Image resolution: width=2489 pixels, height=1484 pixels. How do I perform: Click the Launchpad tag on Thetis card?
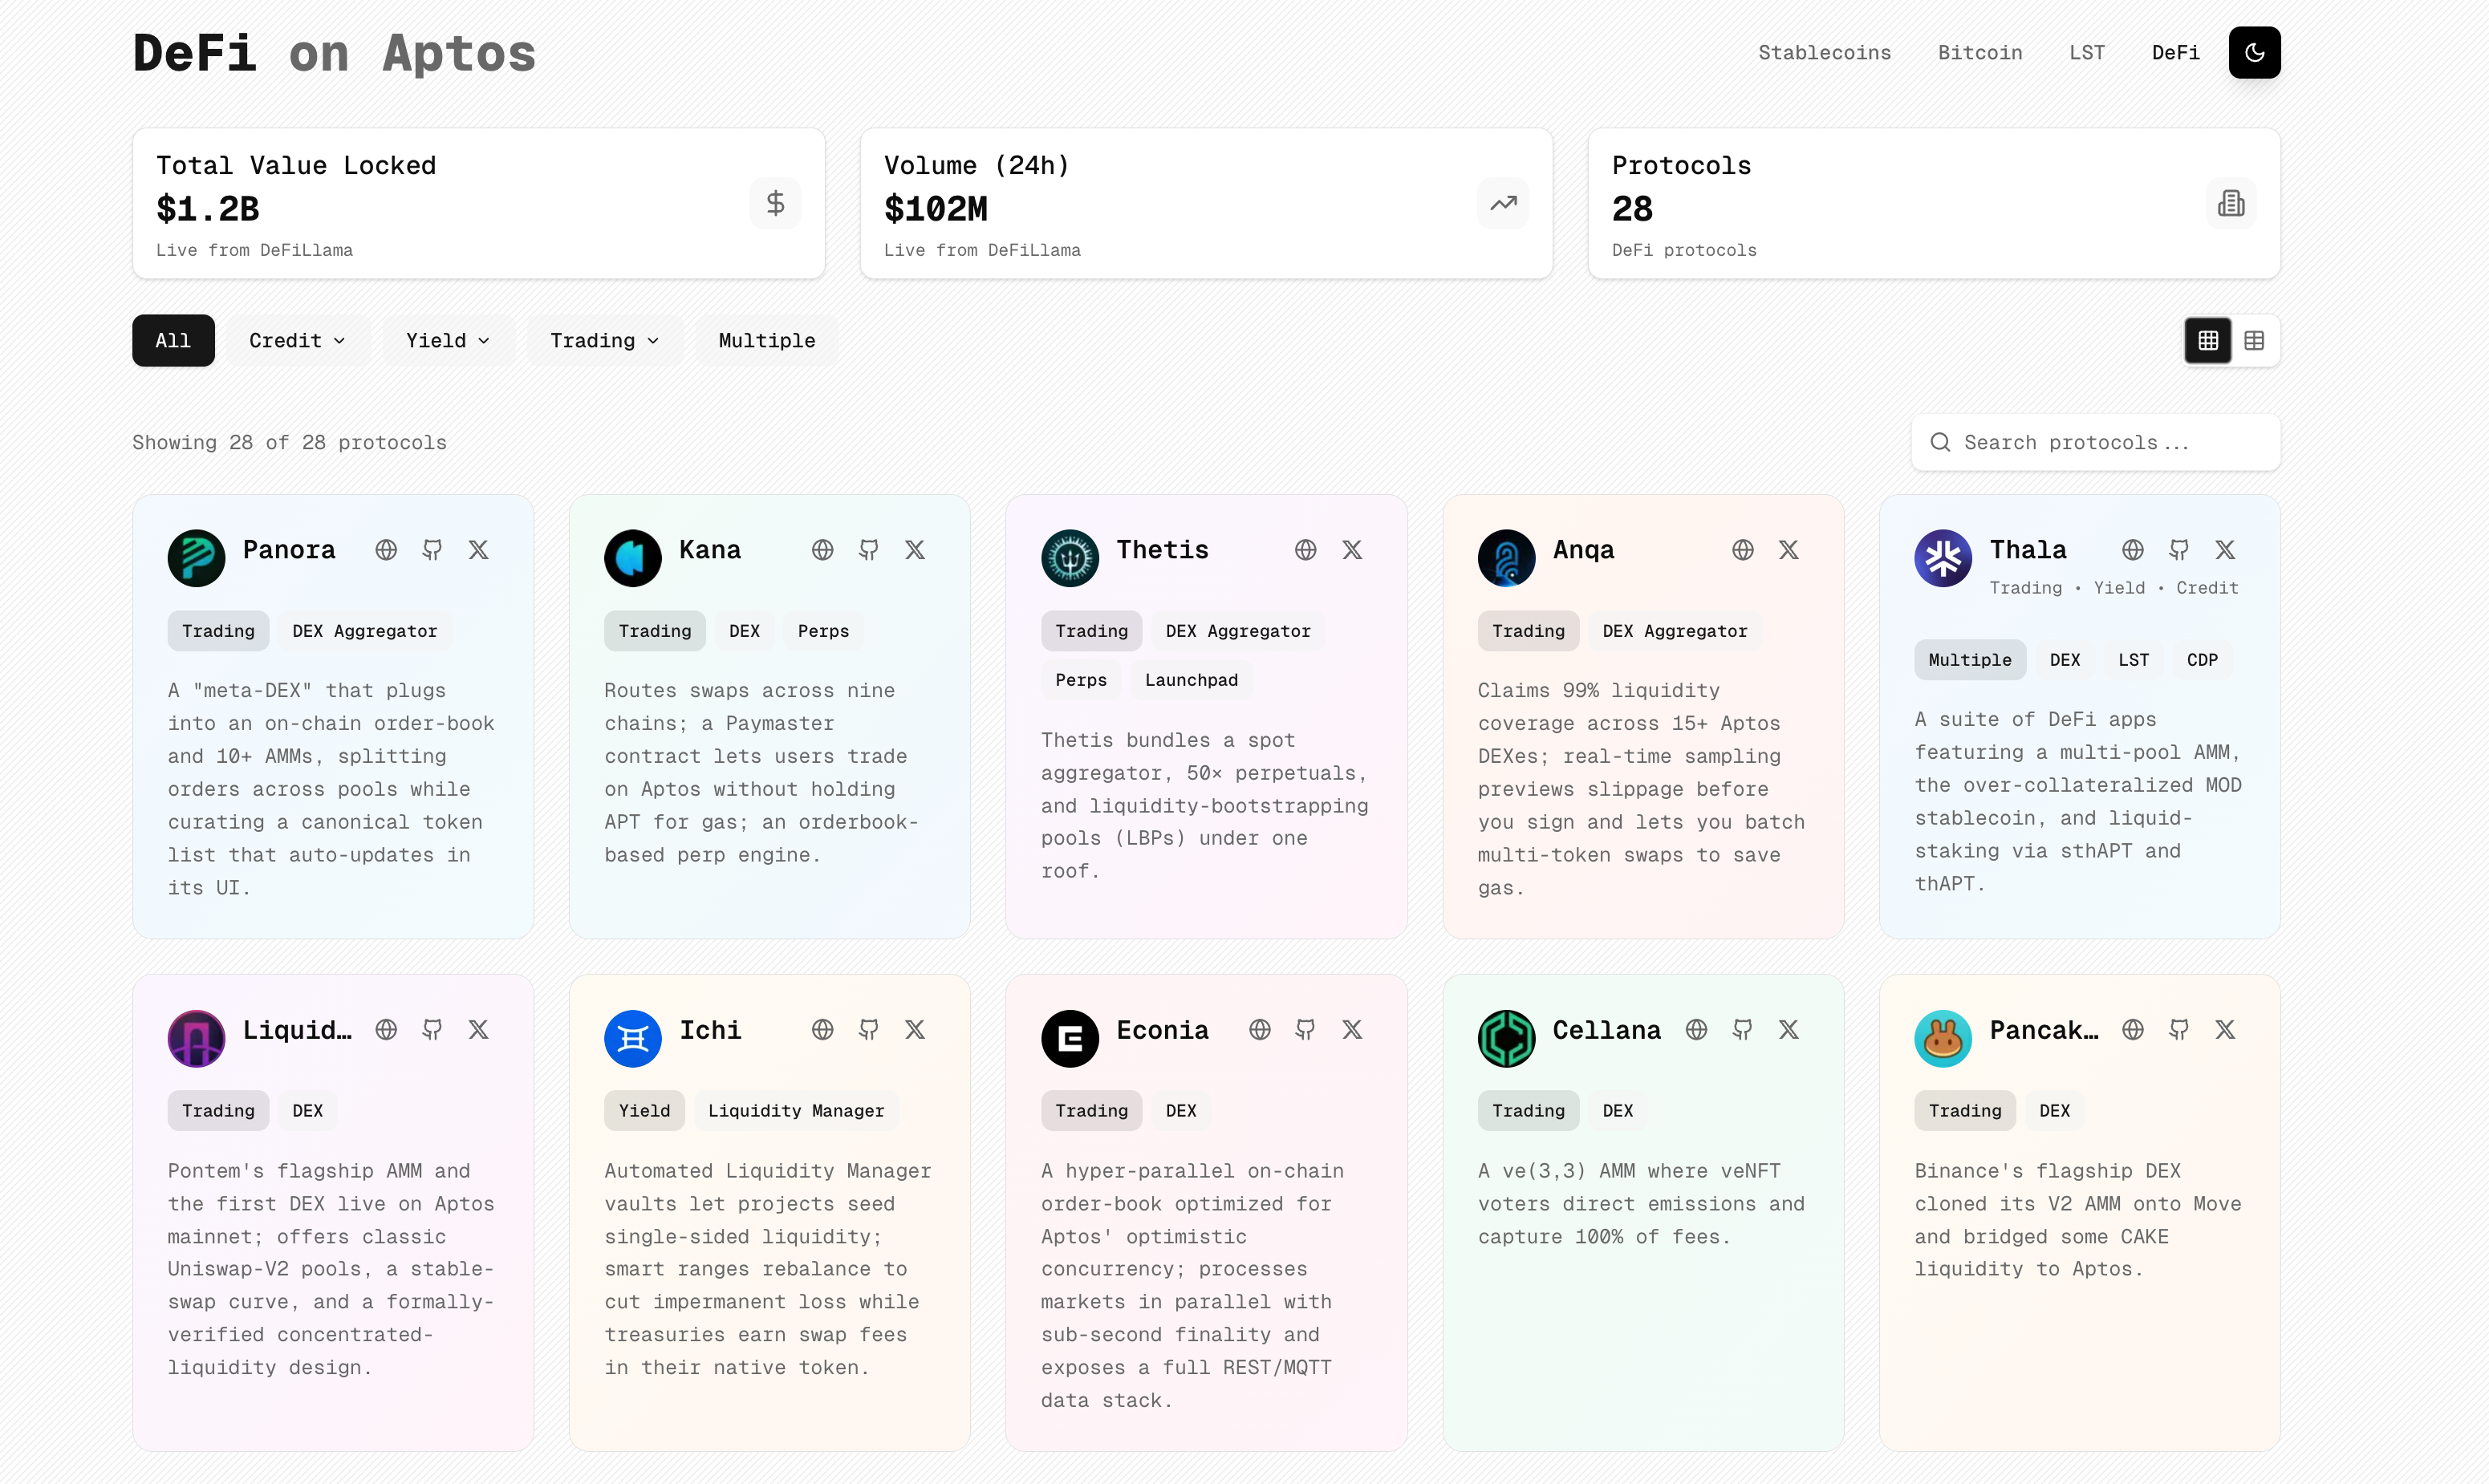1191,680
